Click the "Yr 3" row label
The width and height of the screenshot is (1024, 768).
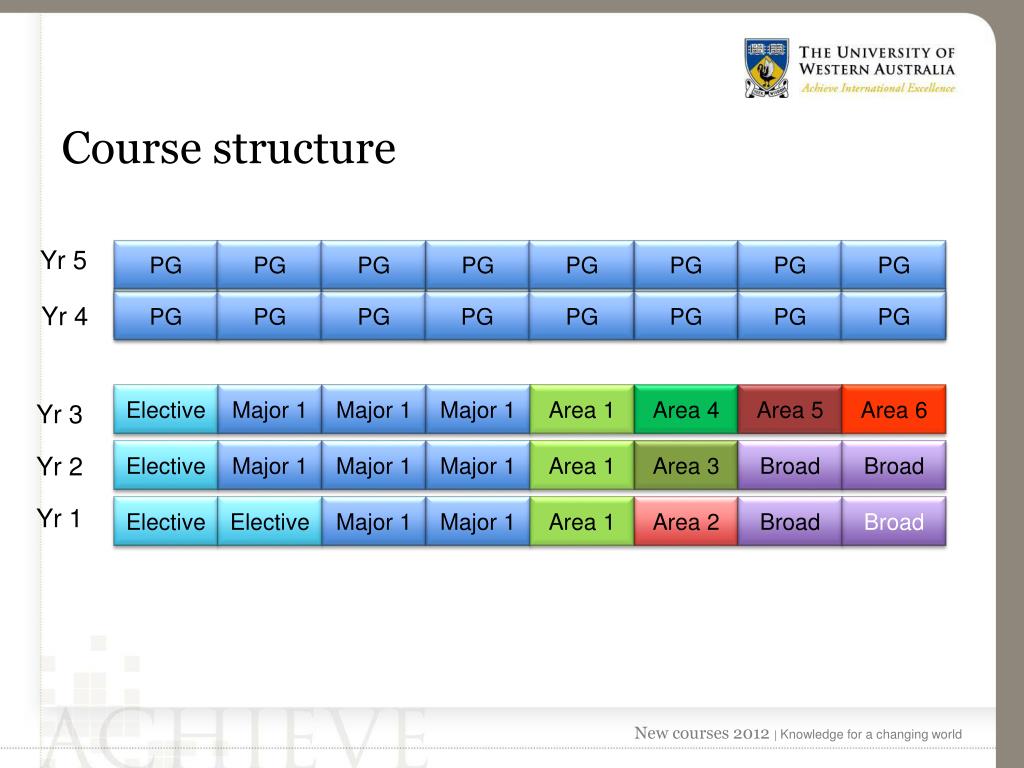tap(59, 414)
